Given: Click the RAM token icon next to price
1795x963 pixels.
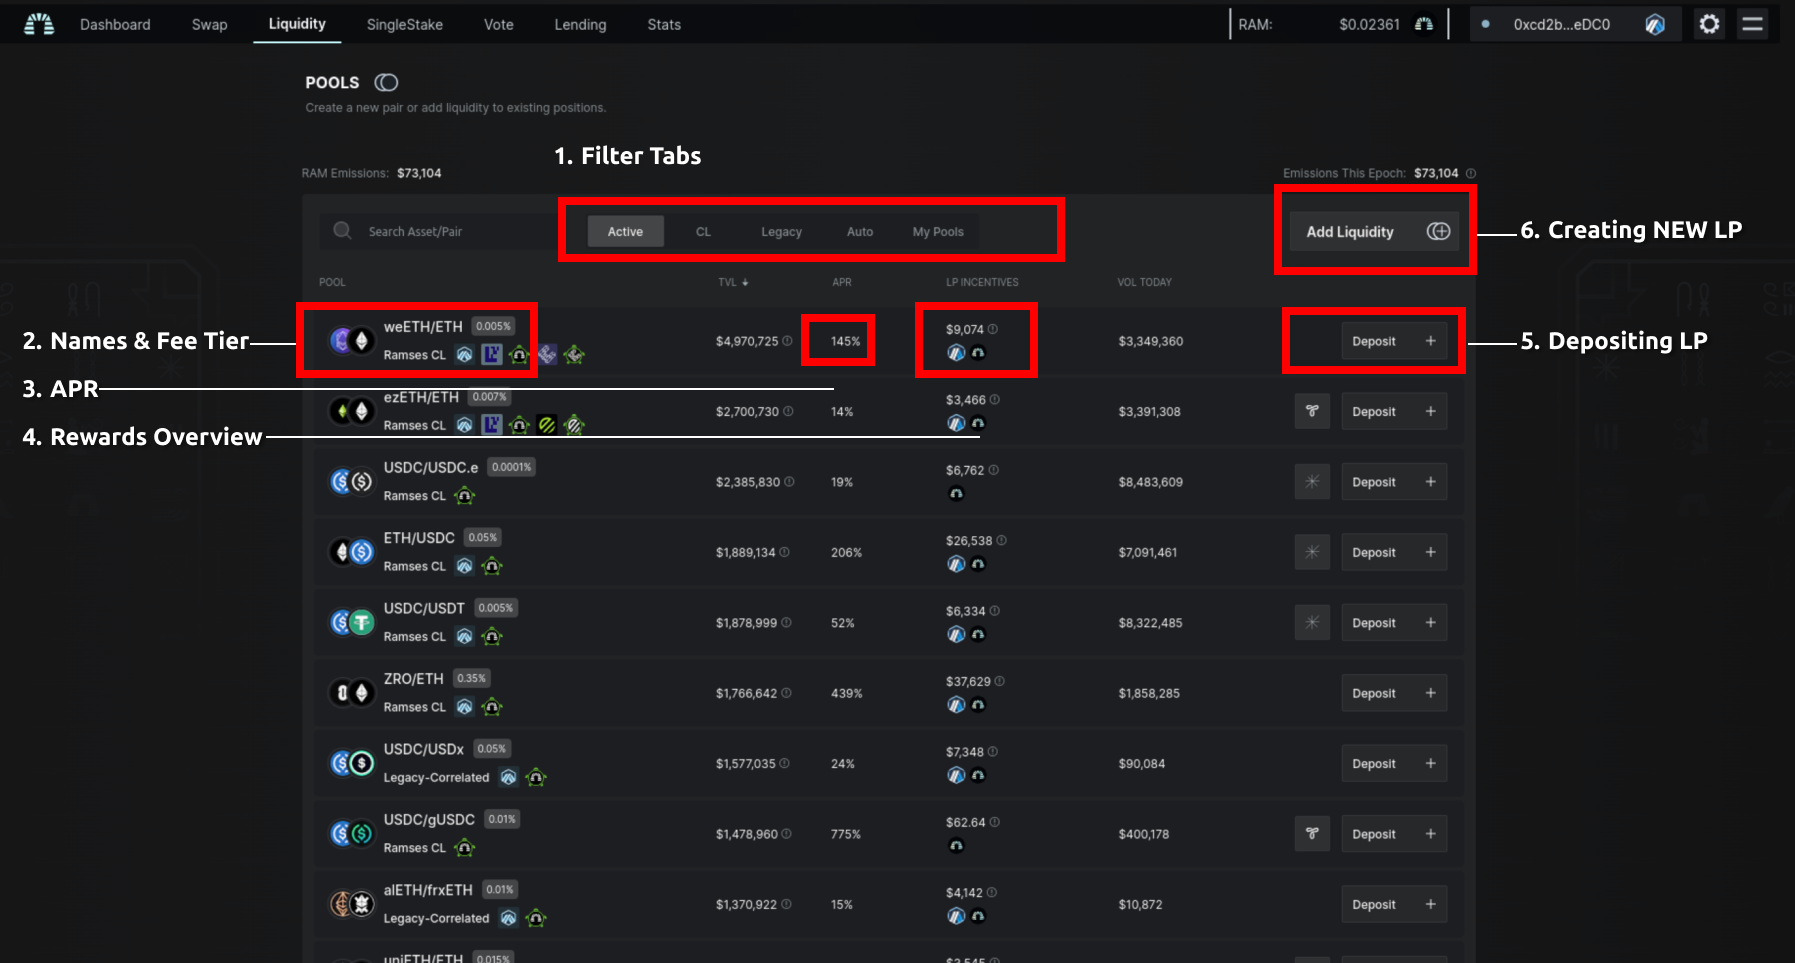Looking at the screenshot, I should 1424,24.
